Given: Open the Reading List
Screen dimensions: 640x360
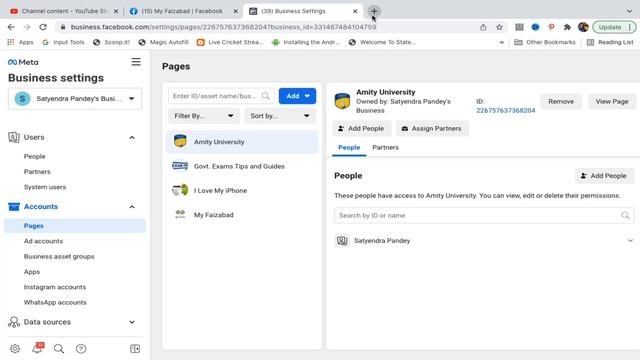Looking at the screenshot, I should pyautogui.click(x=610, y=42).
